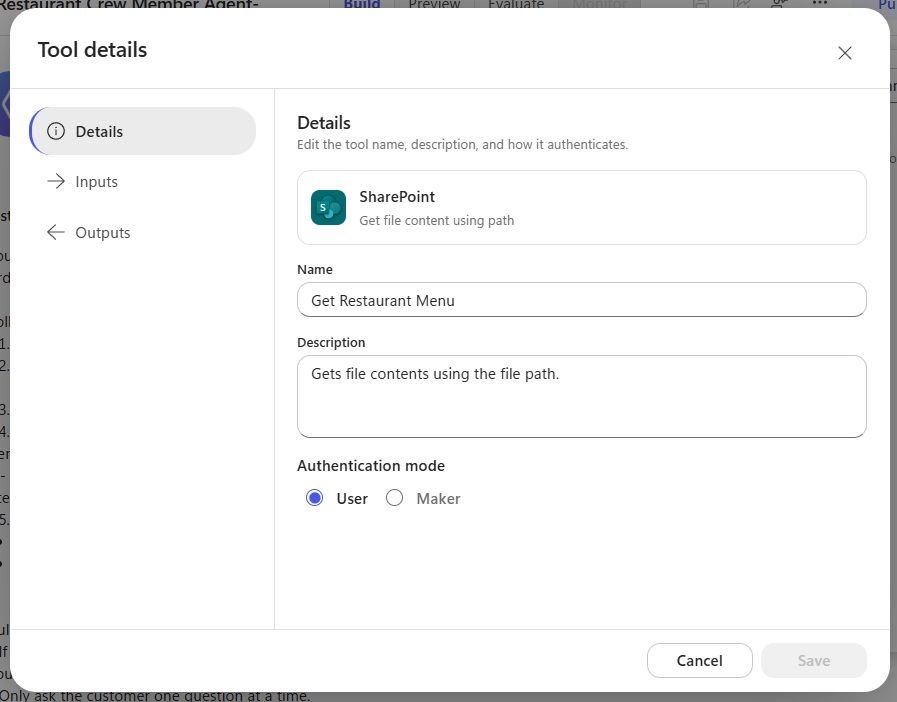Select User authentication mode
Screen dimensions: 897x702
click(x=315, y=498)
